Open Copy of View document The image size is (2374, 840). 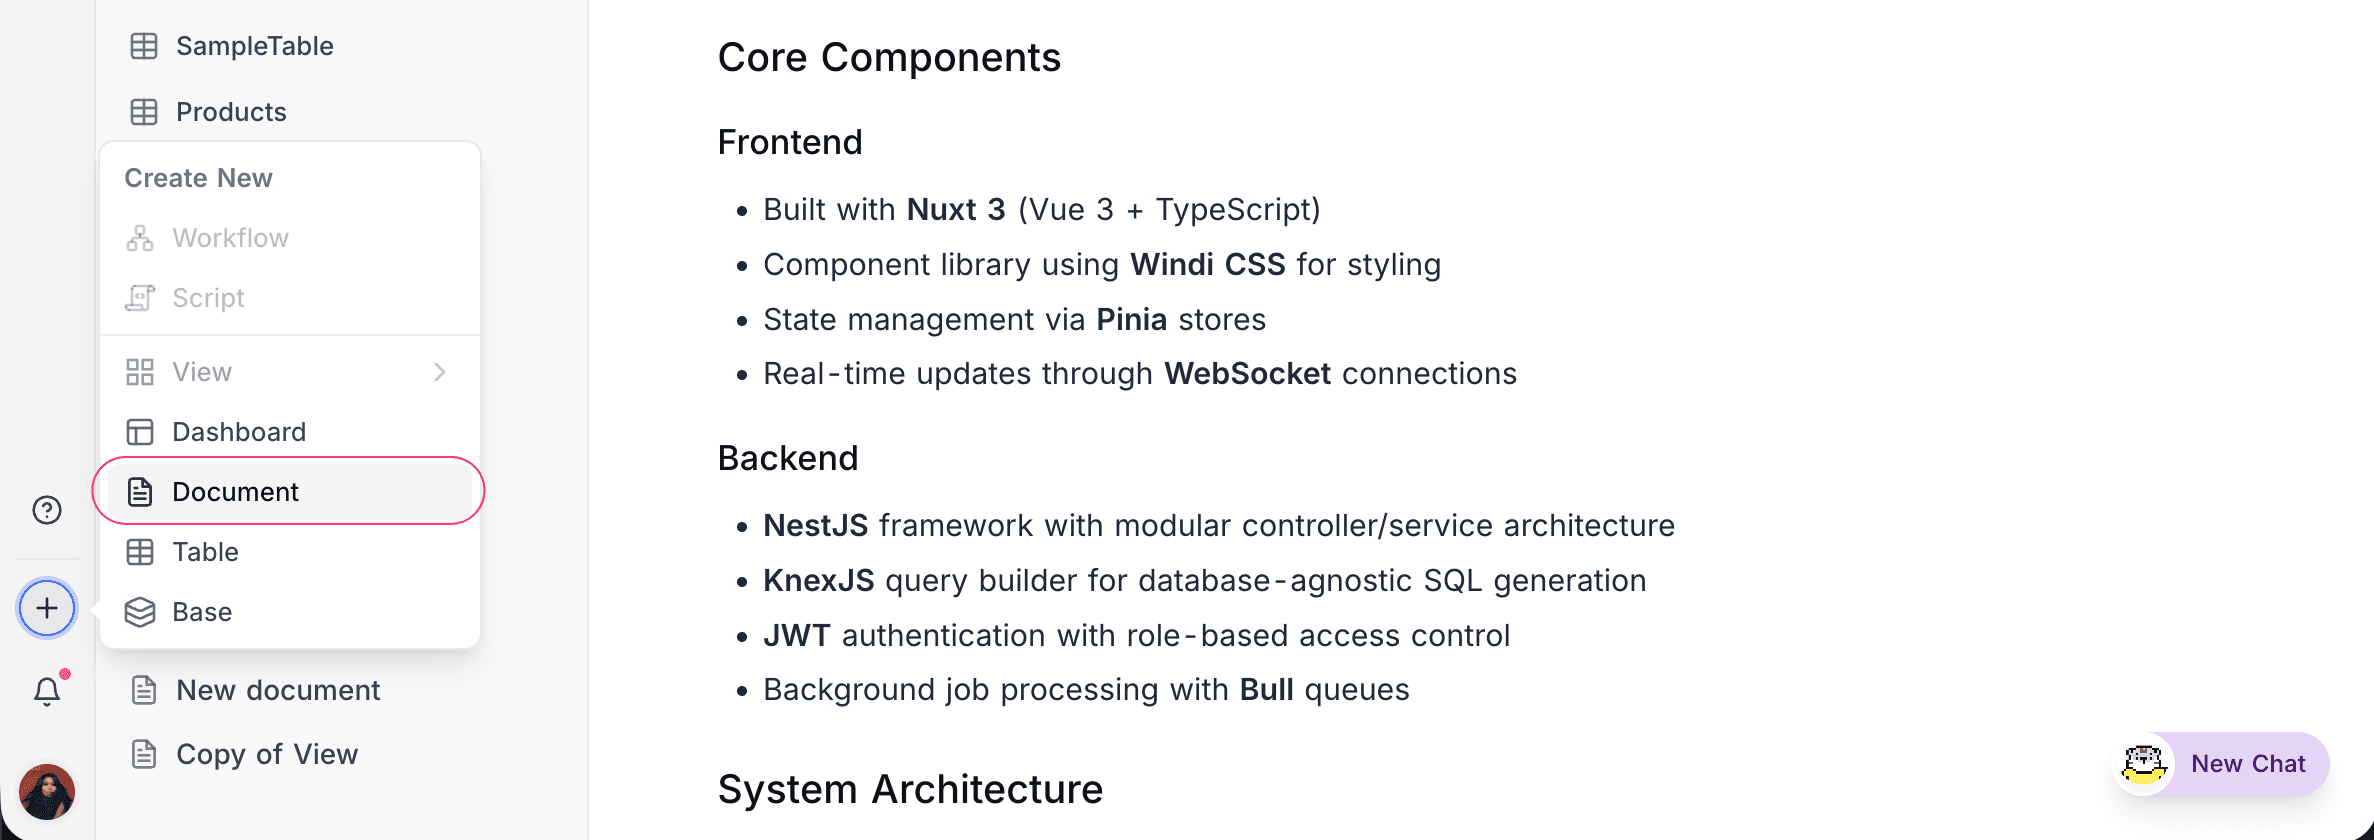(x=267, y=754)
